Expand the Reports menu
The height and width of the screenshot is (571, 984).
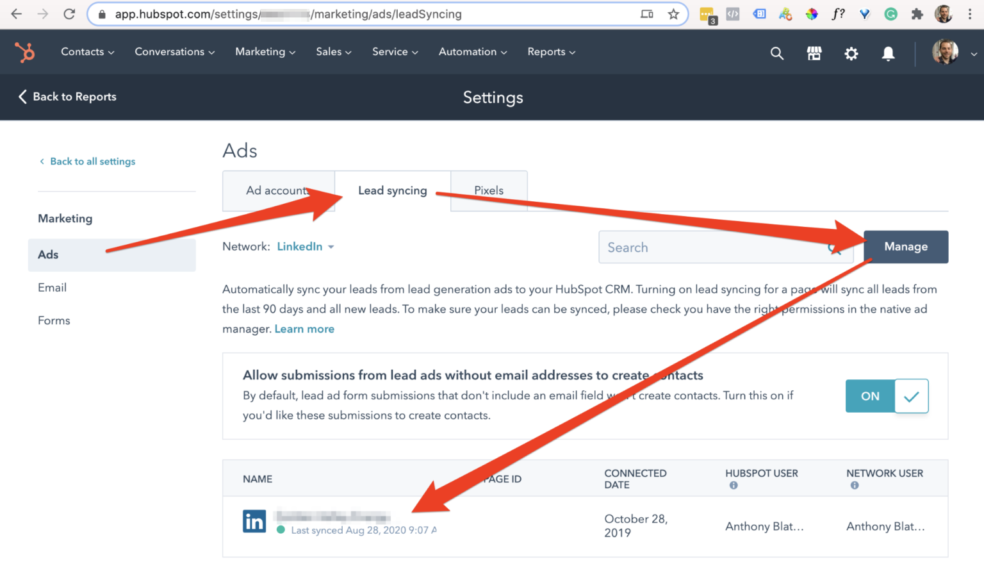(x=551, y=52)
